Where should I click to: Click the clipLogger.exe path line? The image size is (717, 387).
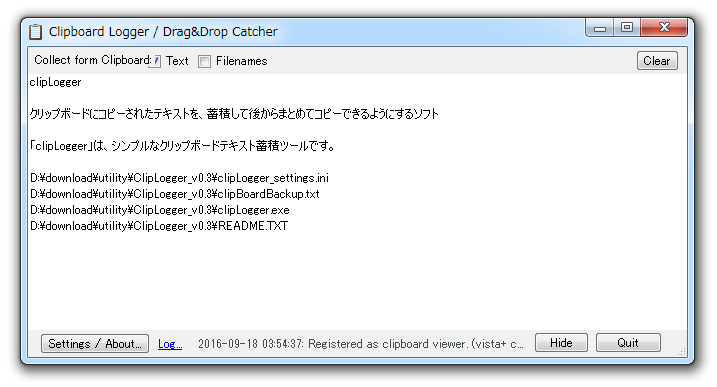(160, 210)
